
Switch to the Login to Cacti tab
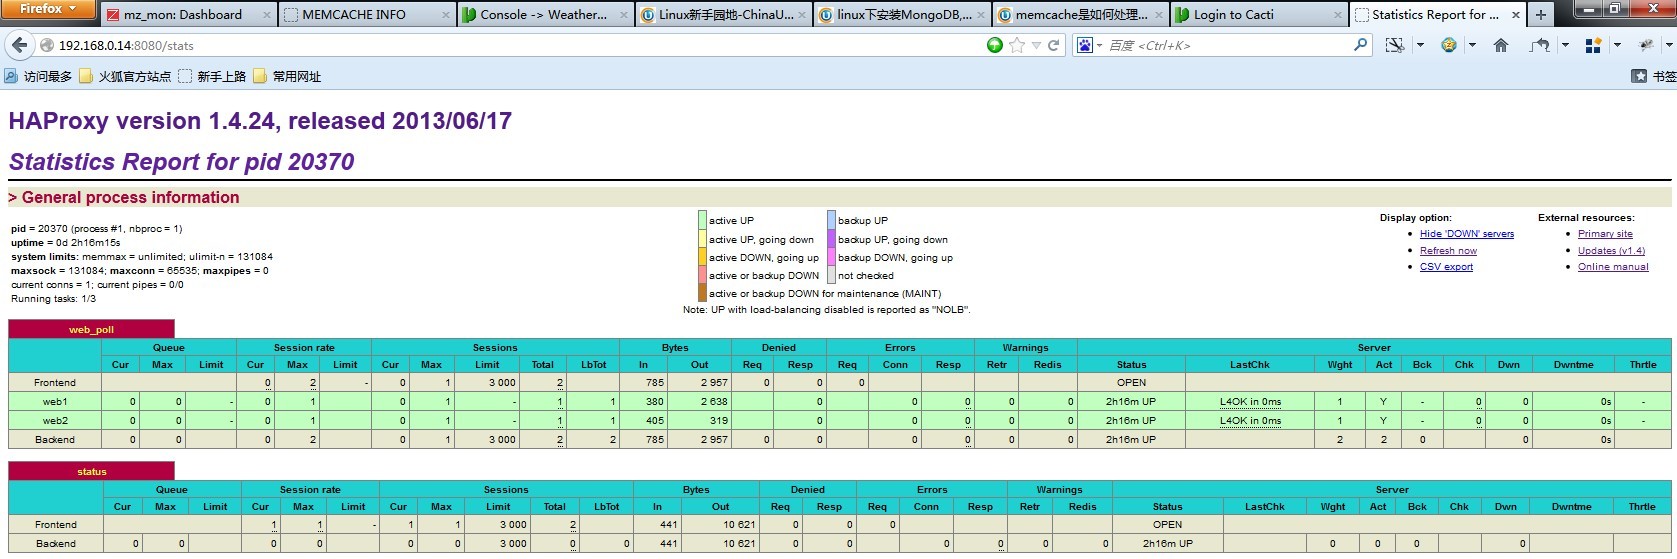[x=1234, y=15]
